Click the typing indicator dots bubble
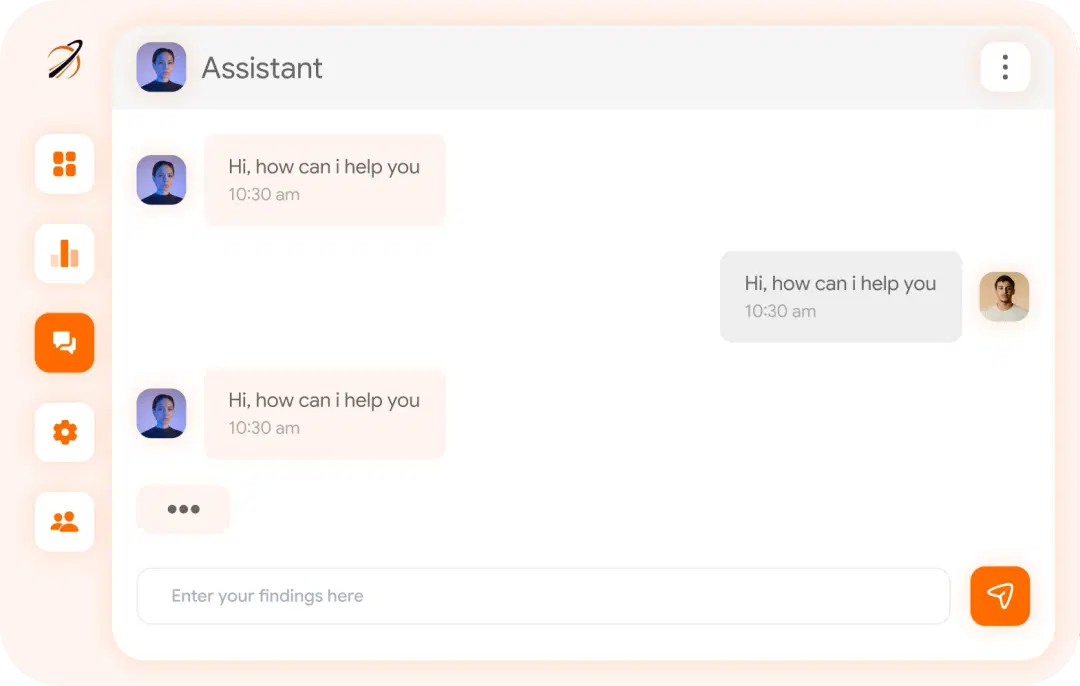The width and height of the screenshot is (1080, 686). pyautogui.click(x=183, y=509)
